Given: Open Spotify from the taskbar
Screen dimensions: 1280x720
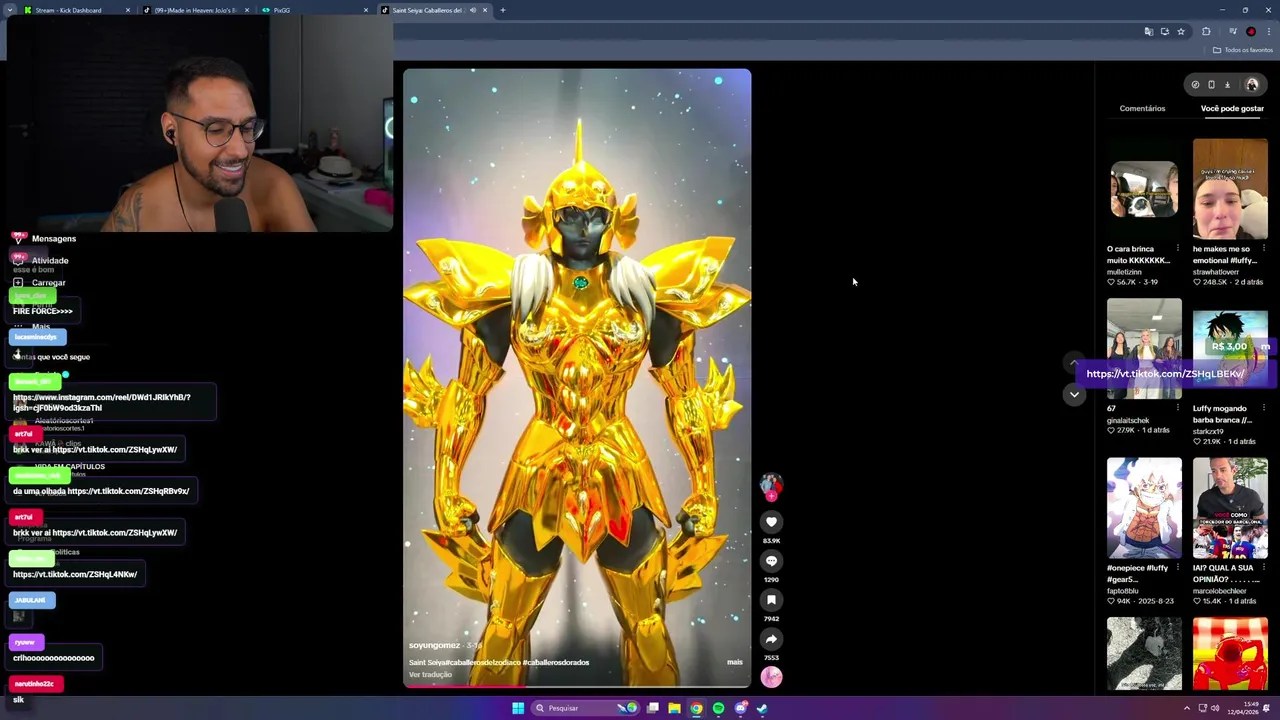Looking at the screenshot, I should [718, 708].
